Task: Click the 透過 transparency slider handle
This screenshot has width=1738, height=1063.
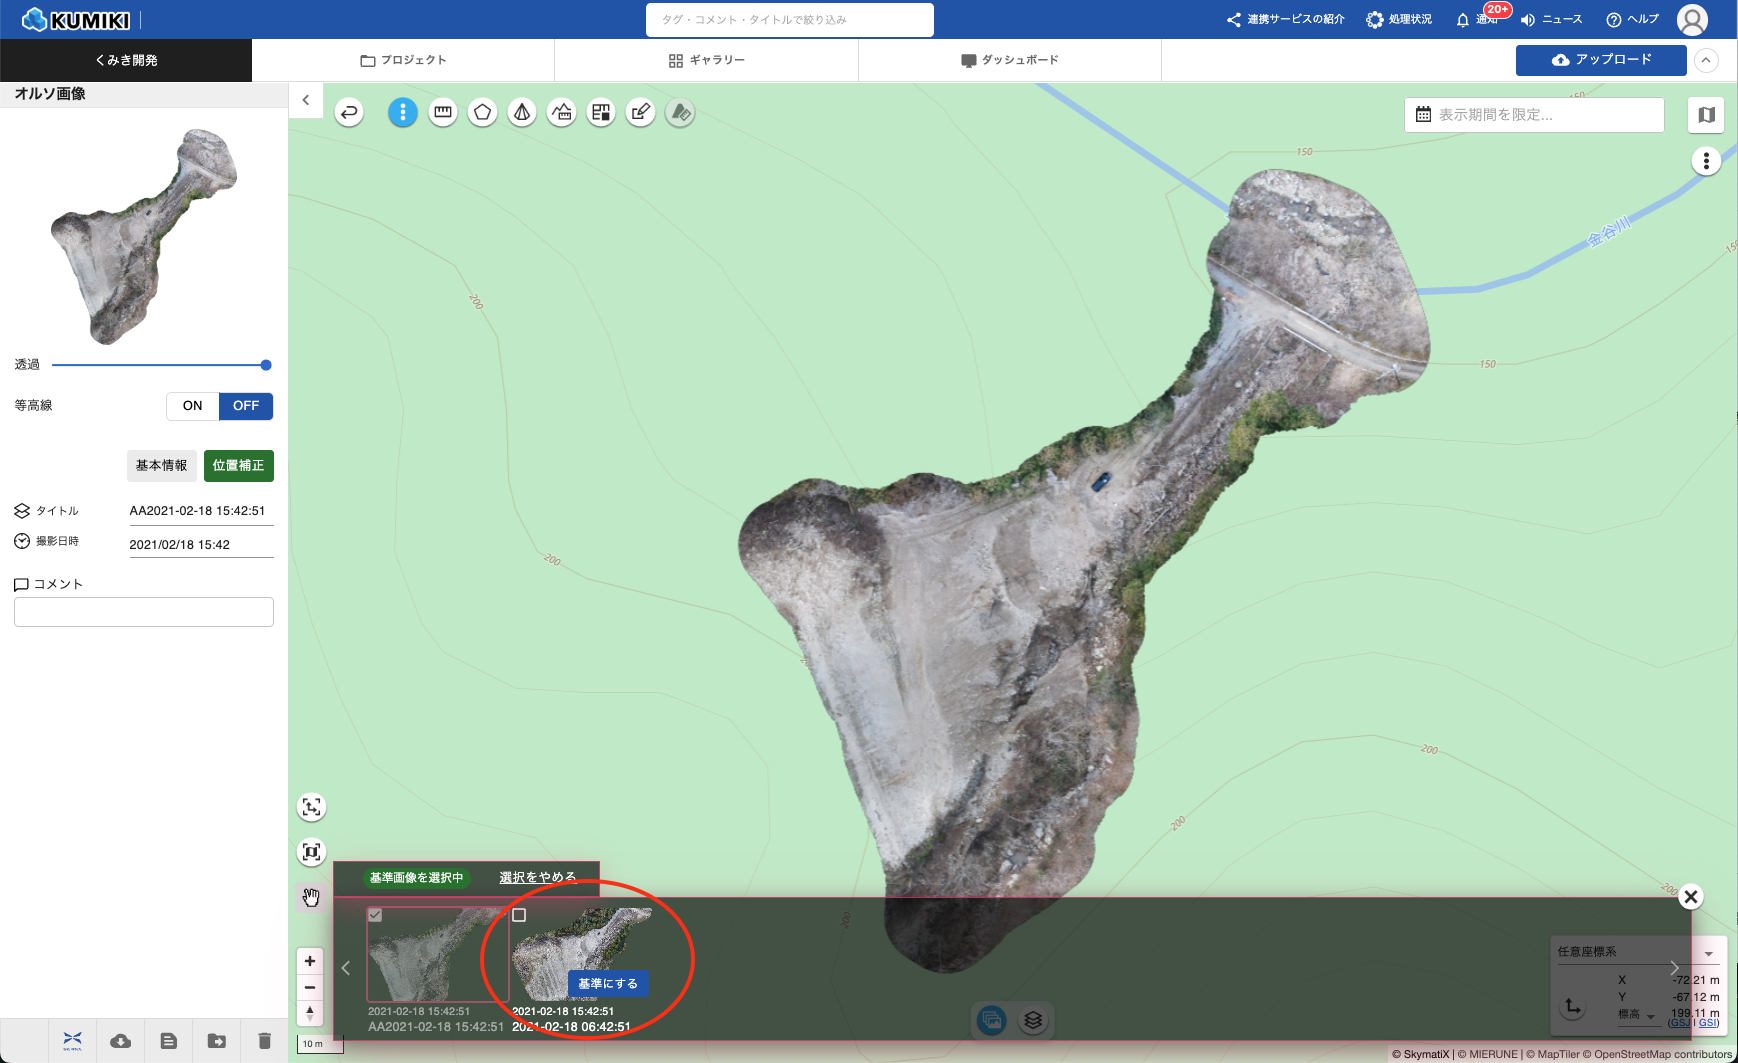Action: pos(266,365)
